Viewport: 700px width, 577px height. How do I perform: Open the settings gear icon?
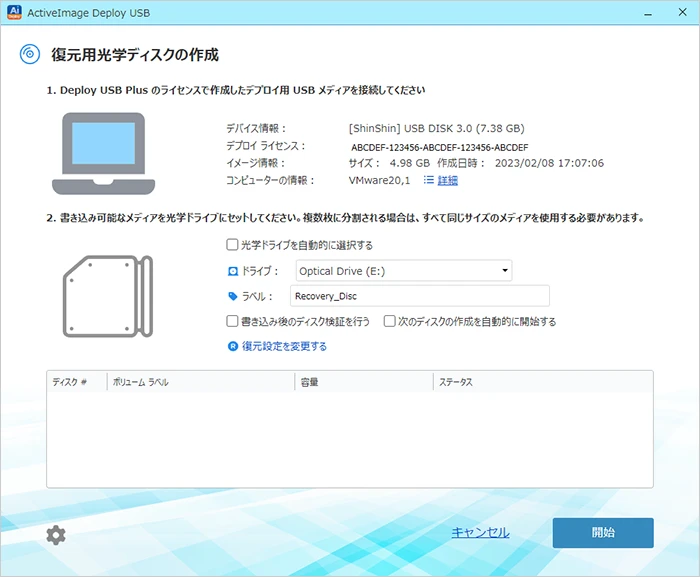coord(56,535)
